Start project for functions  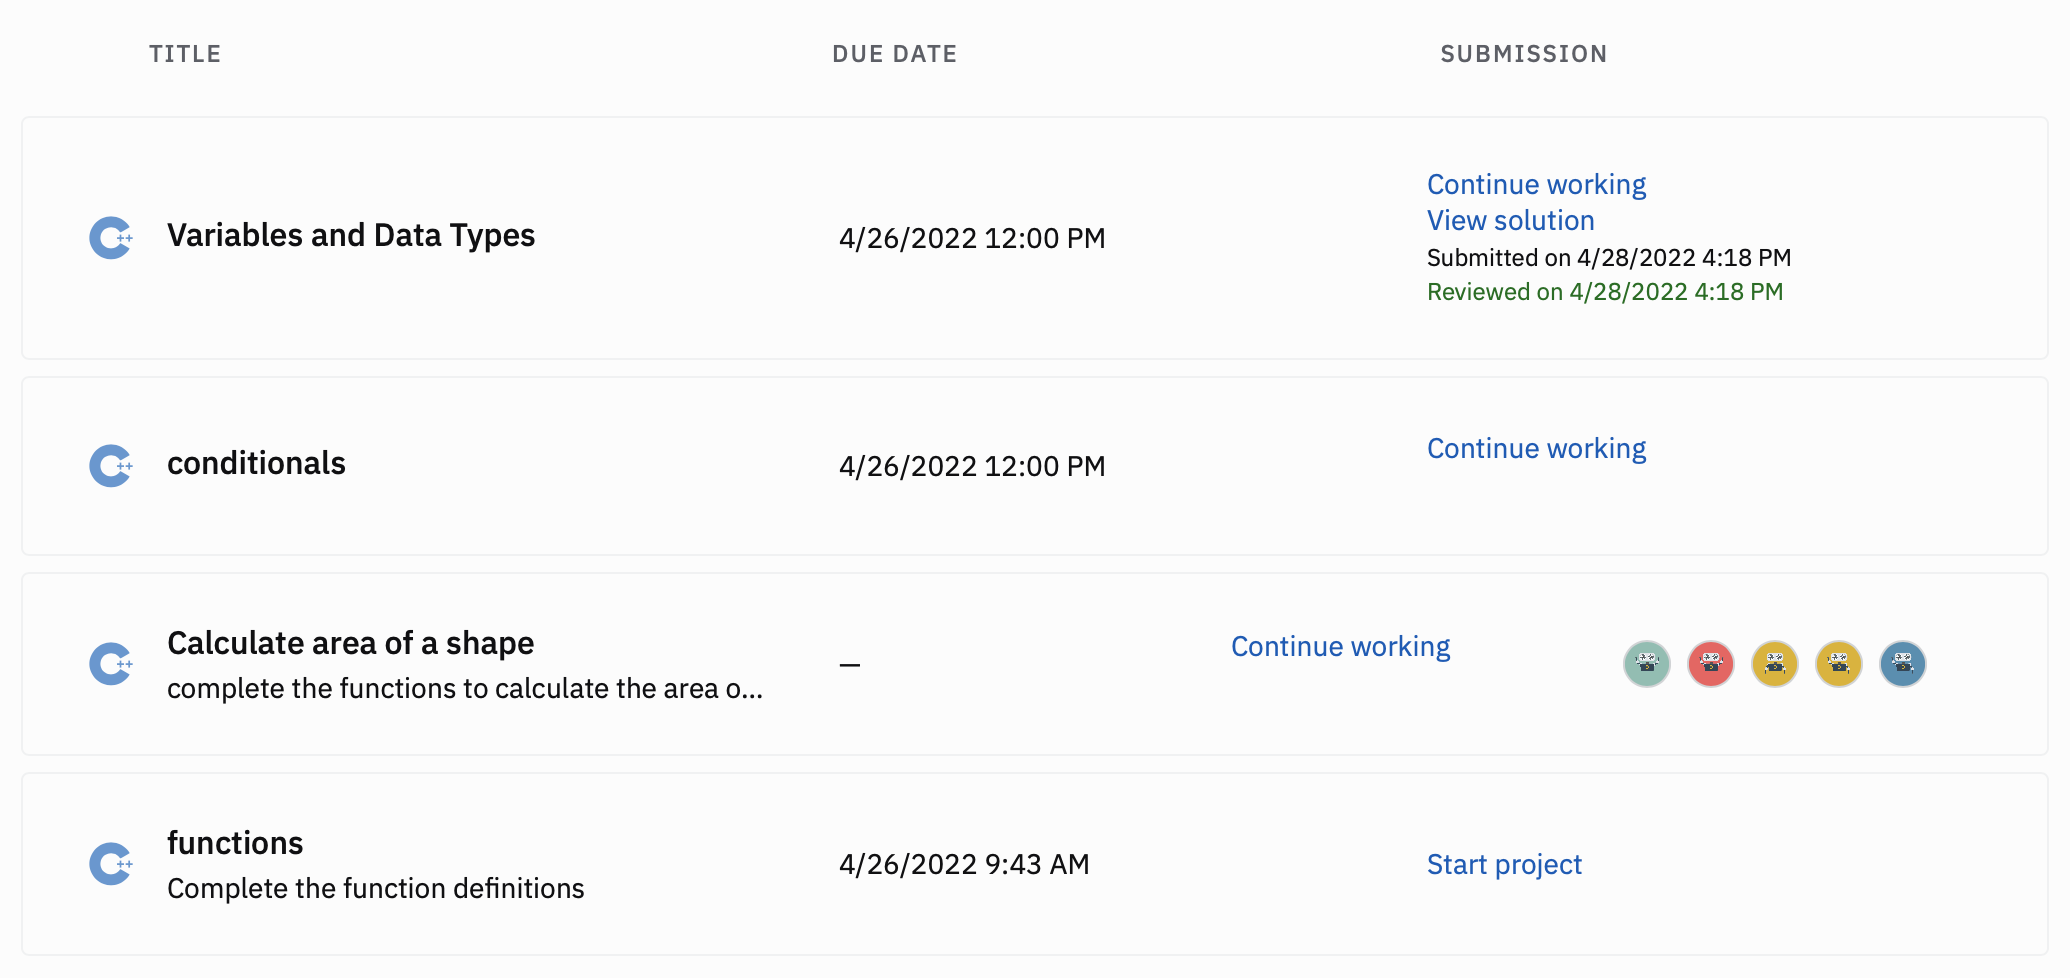click(1504, 865)
